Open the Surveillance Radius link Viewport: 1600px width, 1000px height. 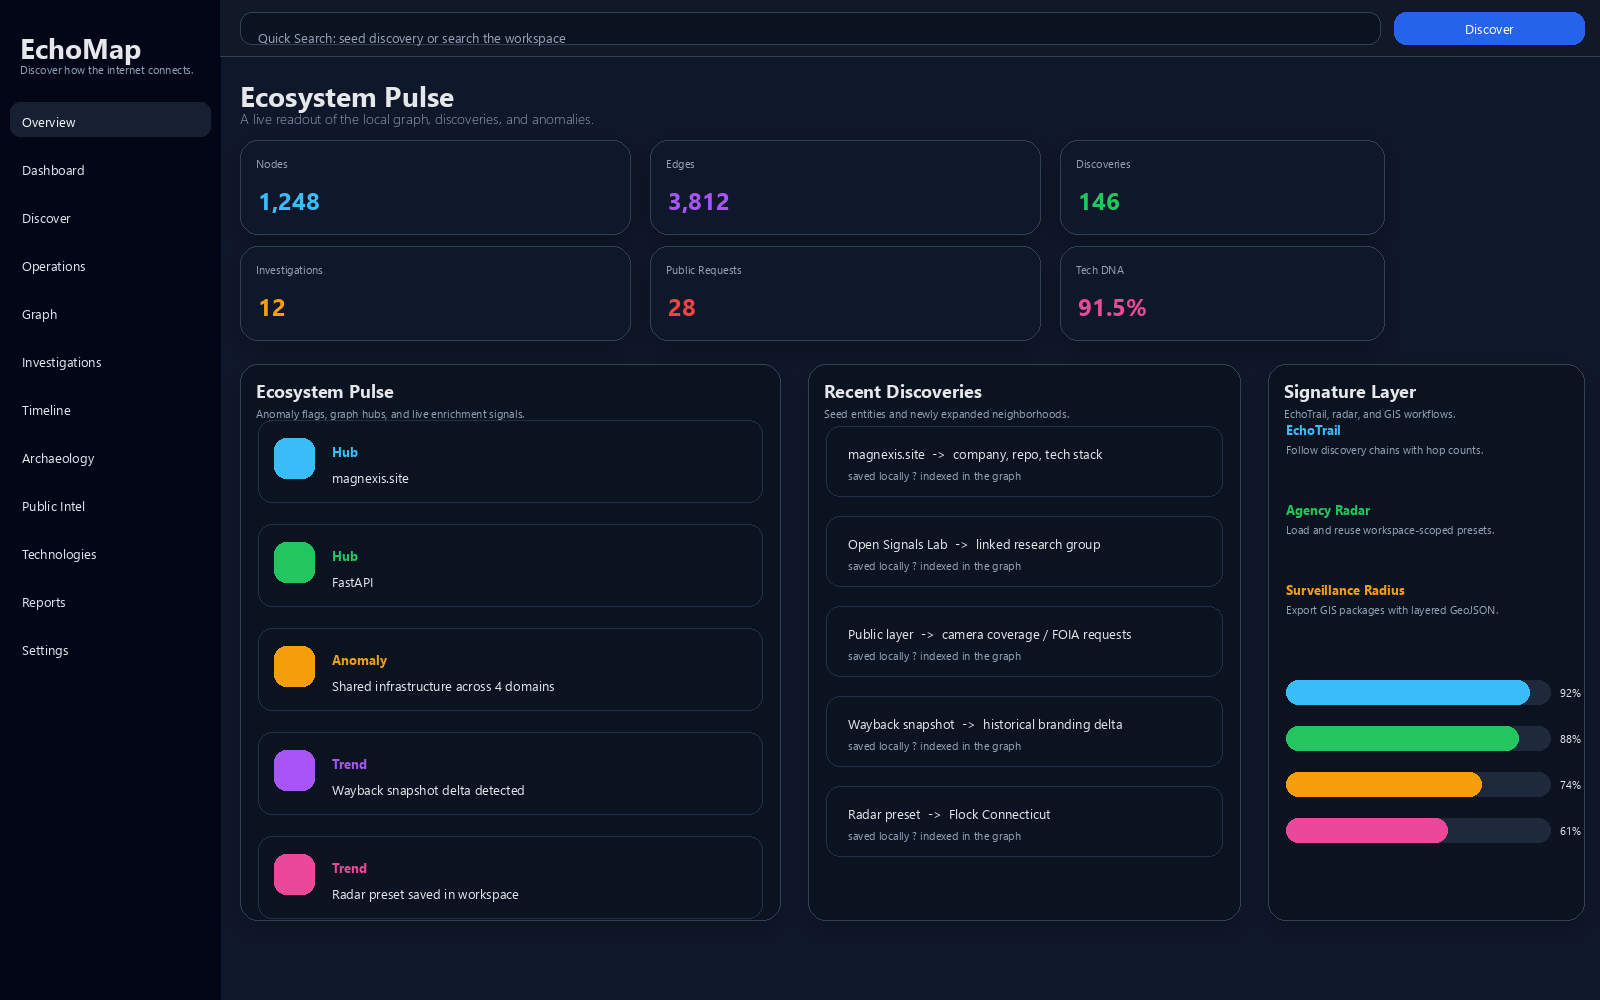(x=1345, y=590)
